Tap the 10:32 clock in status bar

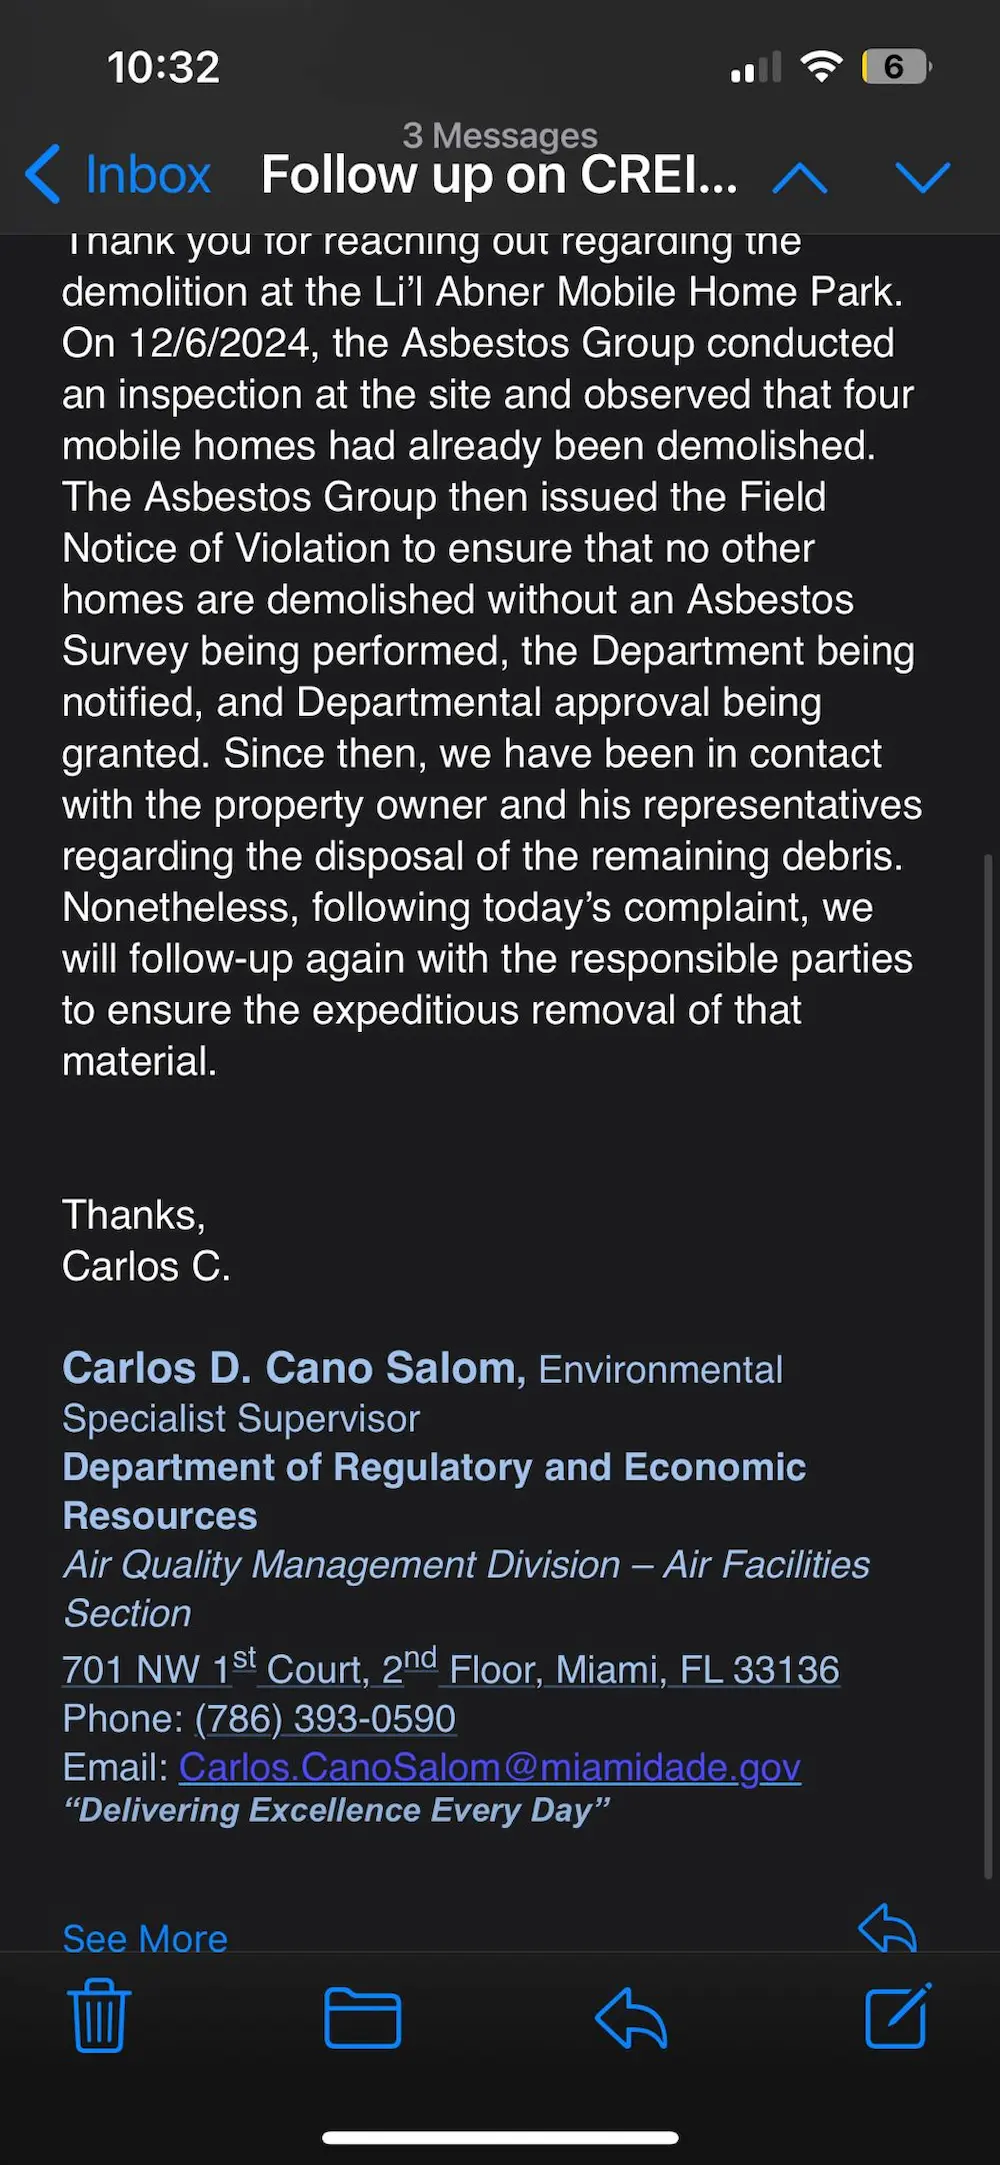pos(163,68)
